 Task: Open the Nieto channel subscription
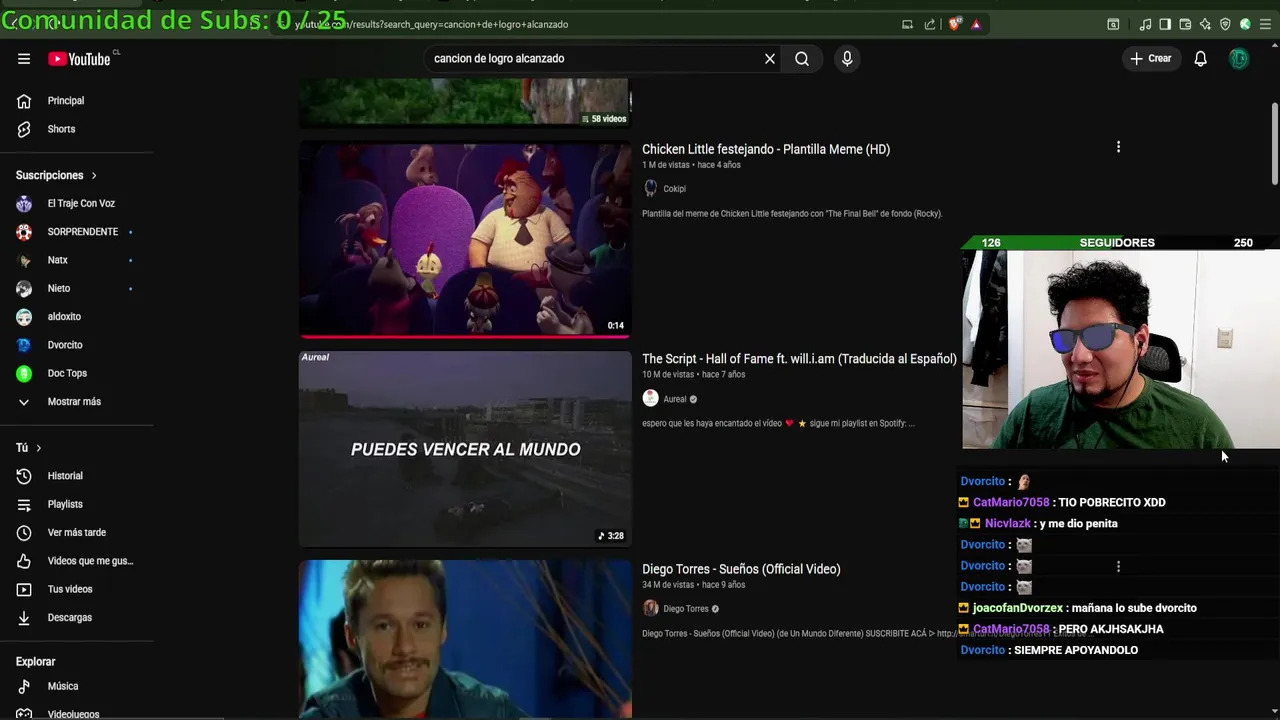(x=59, y=288)
